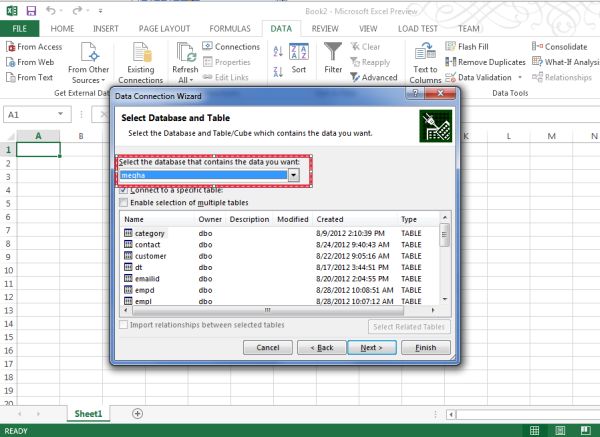Click the Excel logo icon in title bar
Image resolution: width=600 pixels, height=437 pixels.
click(12, 11)
